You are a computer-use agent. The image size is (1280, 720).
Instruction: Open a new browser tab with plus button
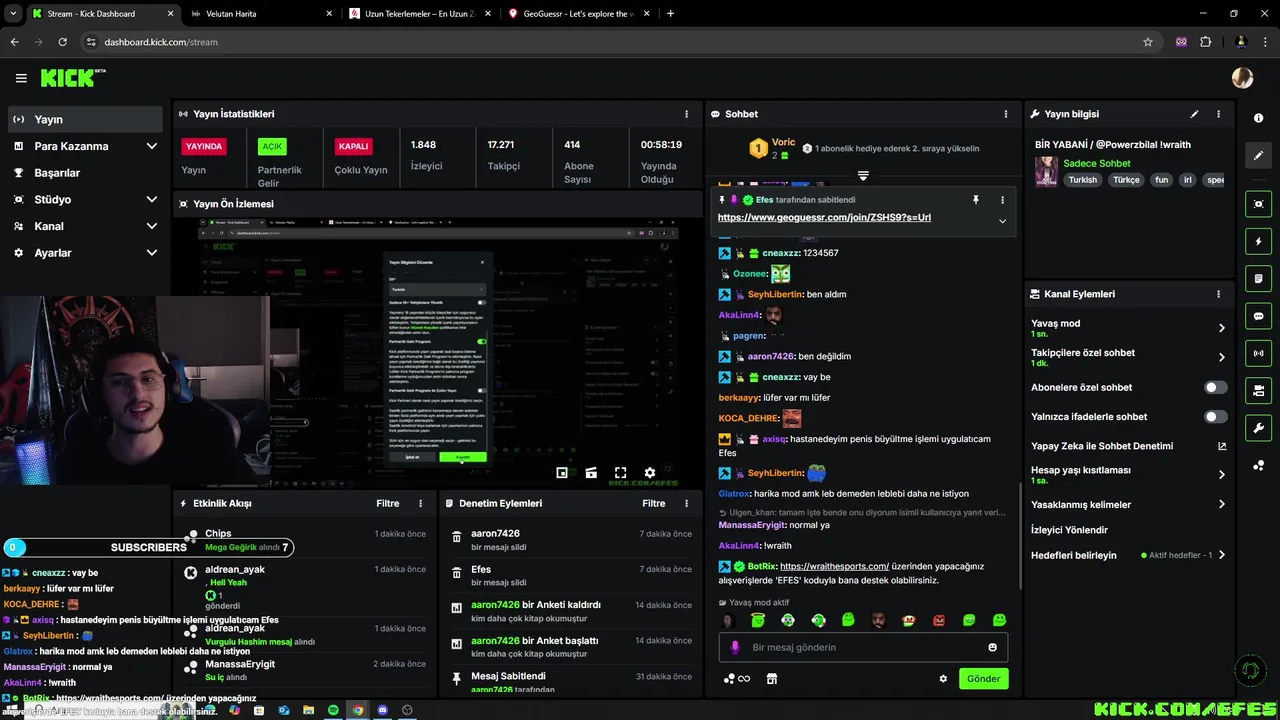(x=670, y=14)
